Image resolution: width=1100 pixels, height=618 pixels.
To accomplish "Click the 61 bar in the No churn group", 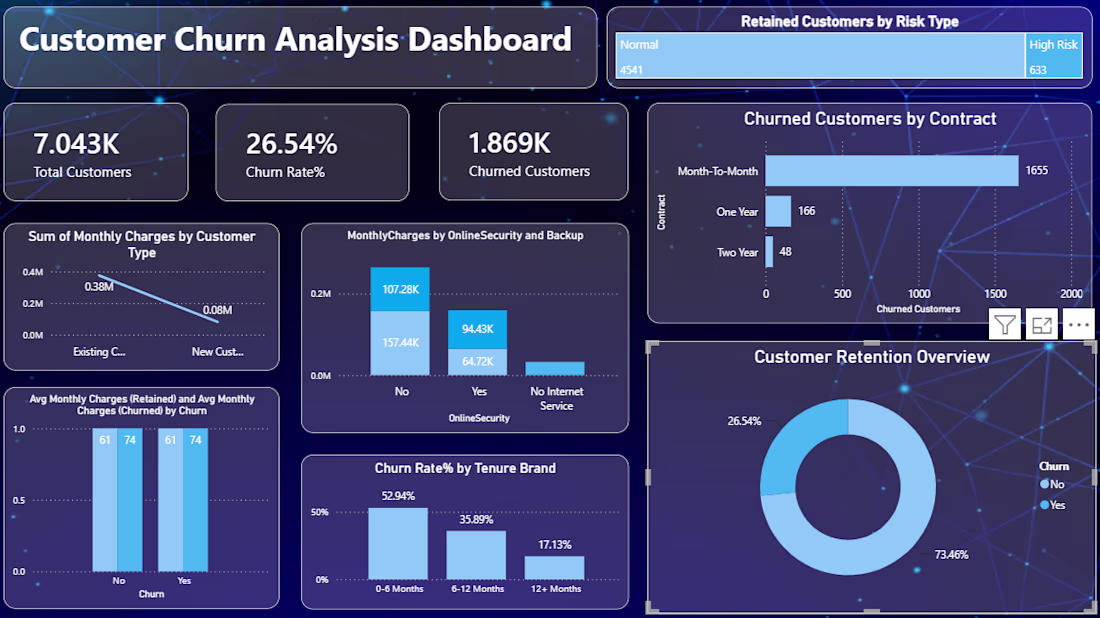I will (105, 499).
